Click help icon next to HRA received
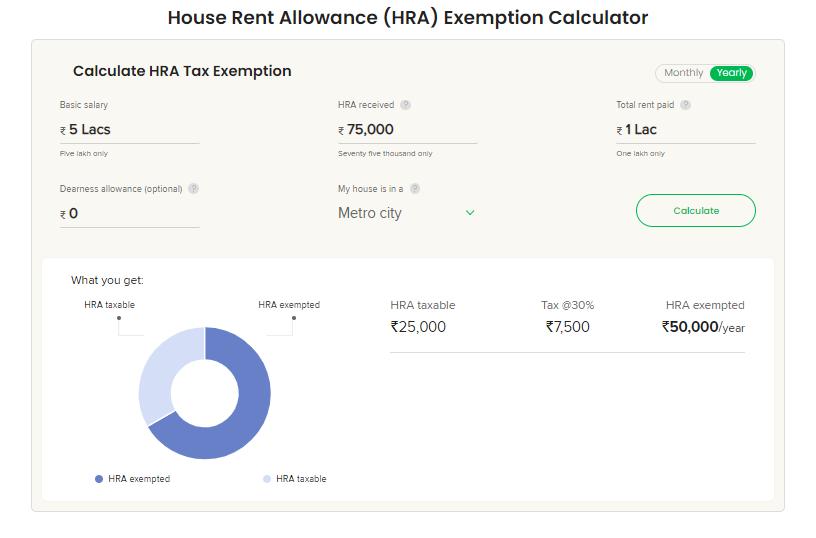816x538 pixels. [406, 105]
